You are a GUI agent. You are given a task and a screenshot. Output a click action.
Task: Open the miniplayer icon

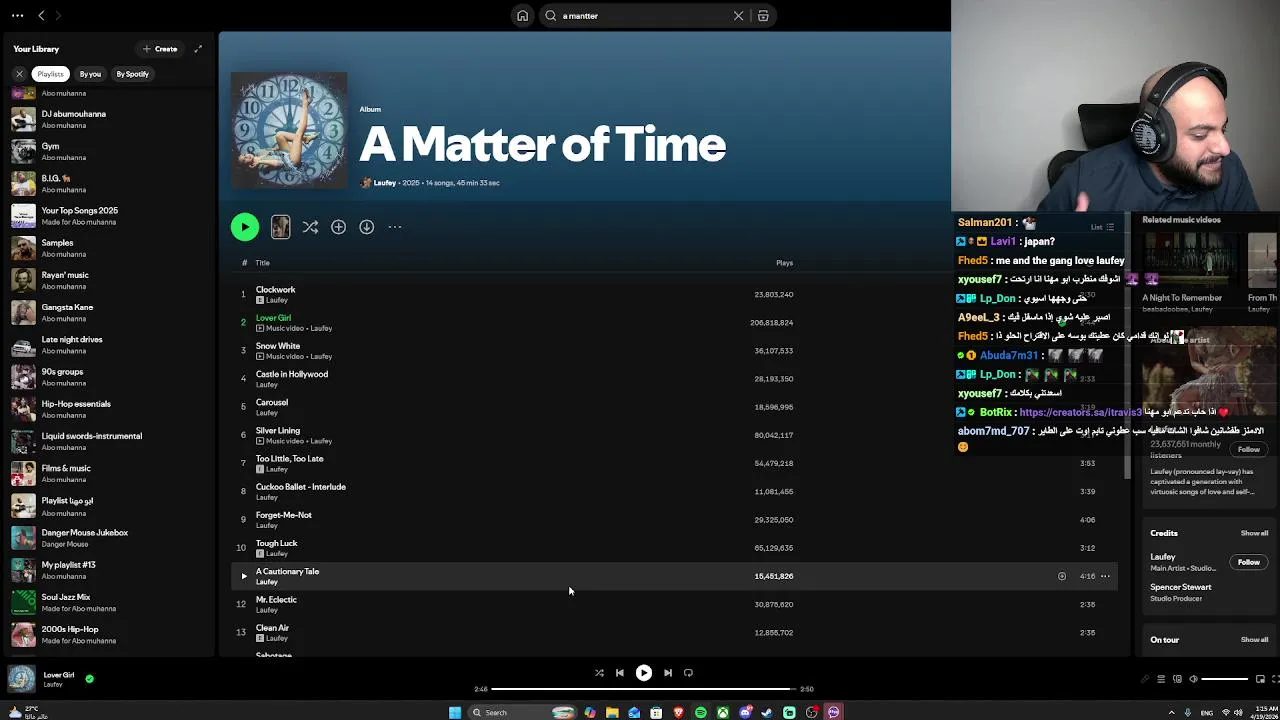click(x=1260, y=679)
